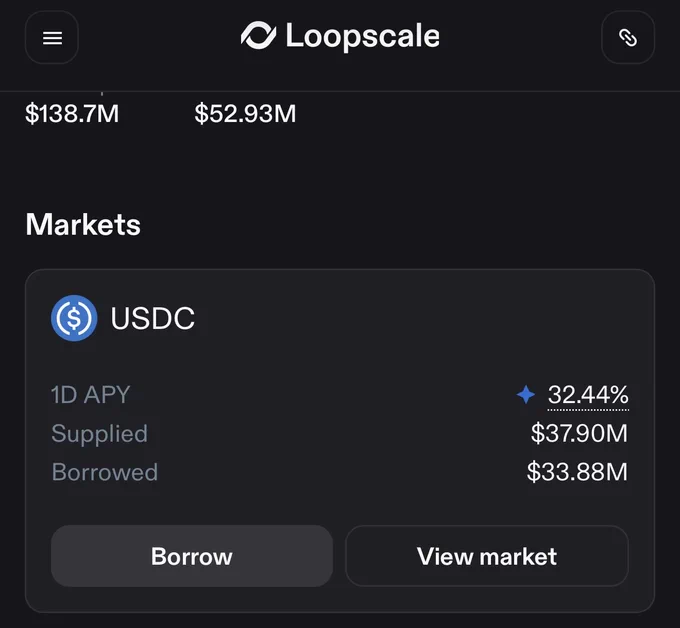Click the USDC market name label
Viewport: 680px width, 628px height.
153,318
